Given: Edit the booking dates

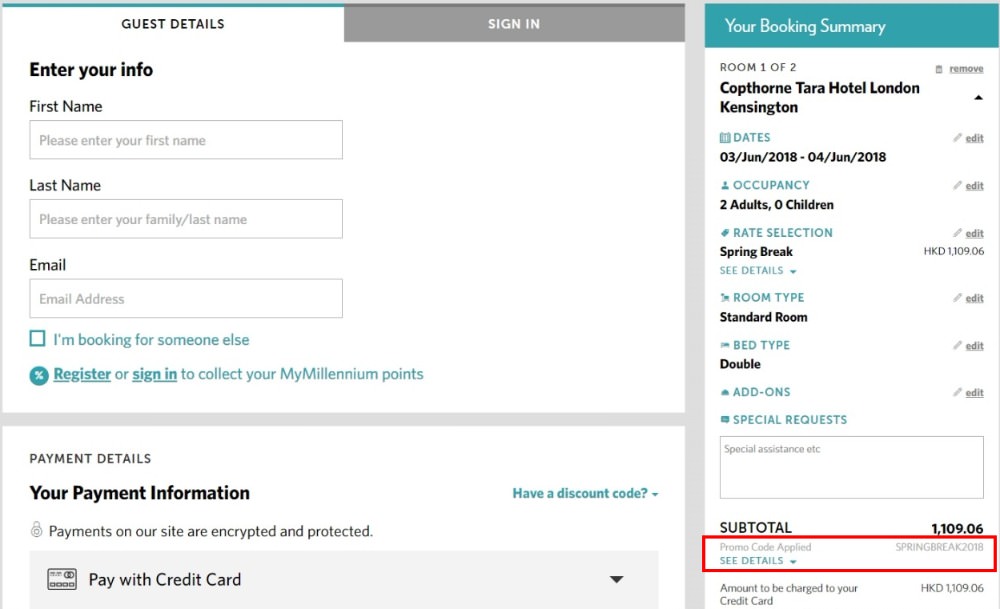Looking at the screenshot, I should pyautogui.click(x=969, y=138).
